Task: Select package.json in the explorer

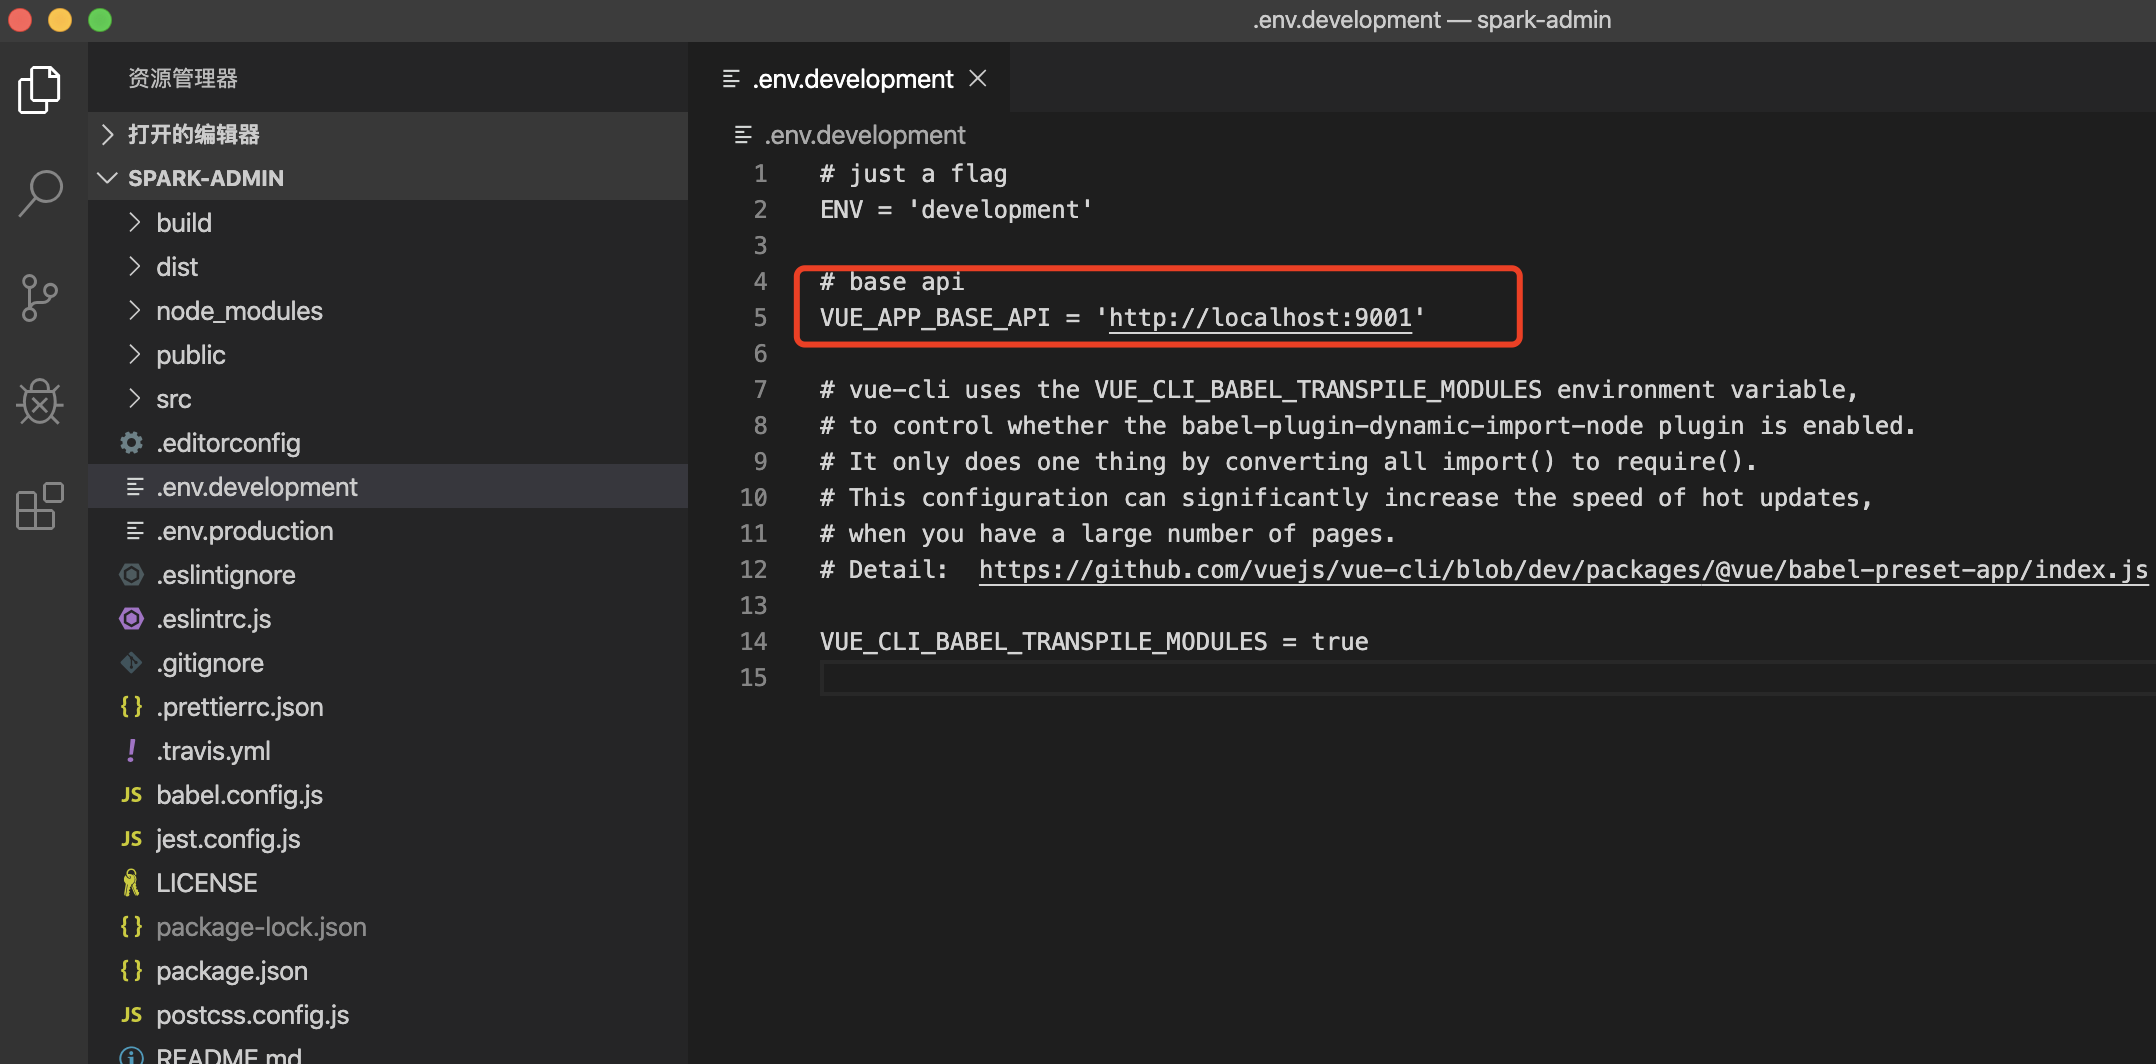Action: click(x=231, y=971)
